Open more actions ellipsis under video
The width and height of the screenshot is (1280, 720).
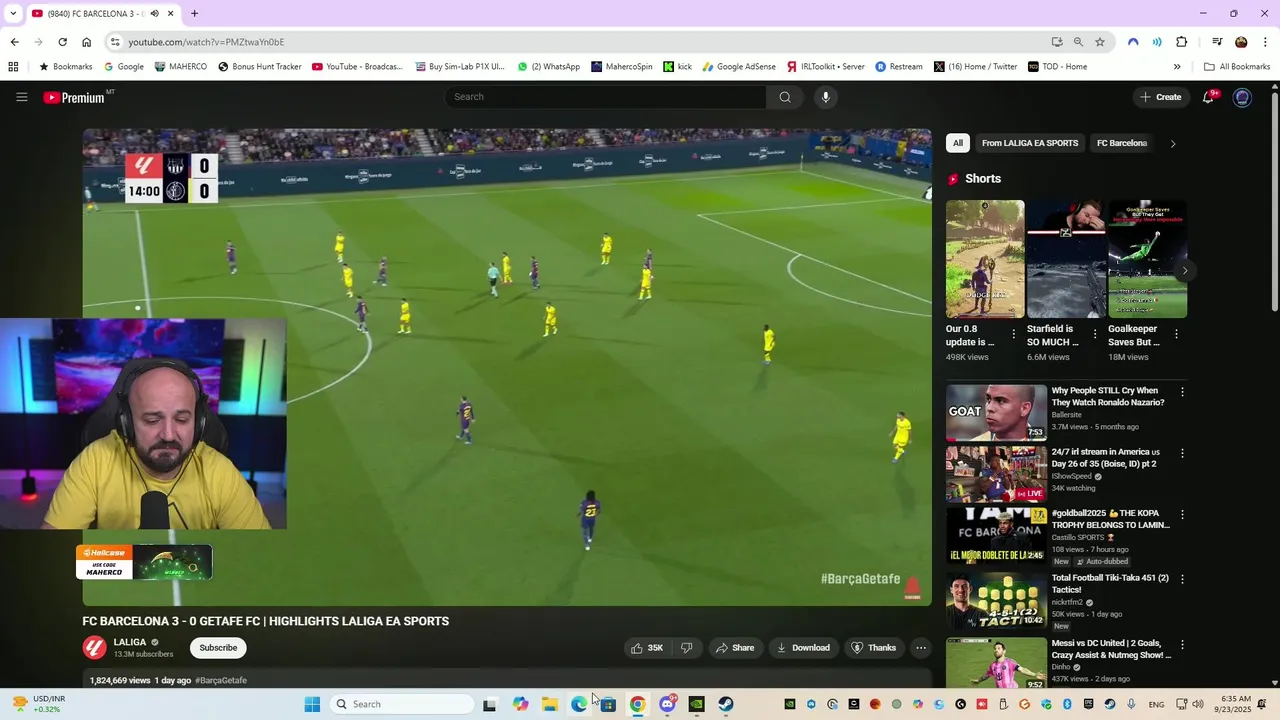[921, 648]
